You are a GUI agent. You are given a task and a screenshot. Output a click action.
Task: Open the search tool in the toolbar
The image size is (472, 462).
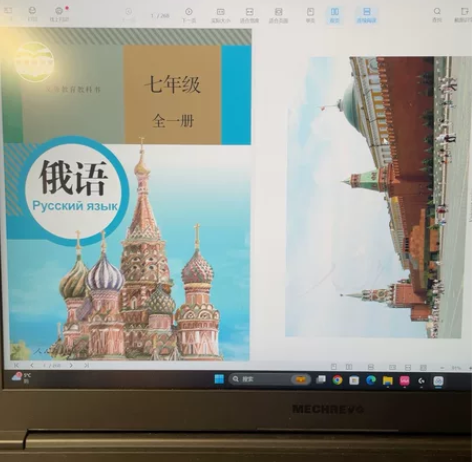coord(437,15)
